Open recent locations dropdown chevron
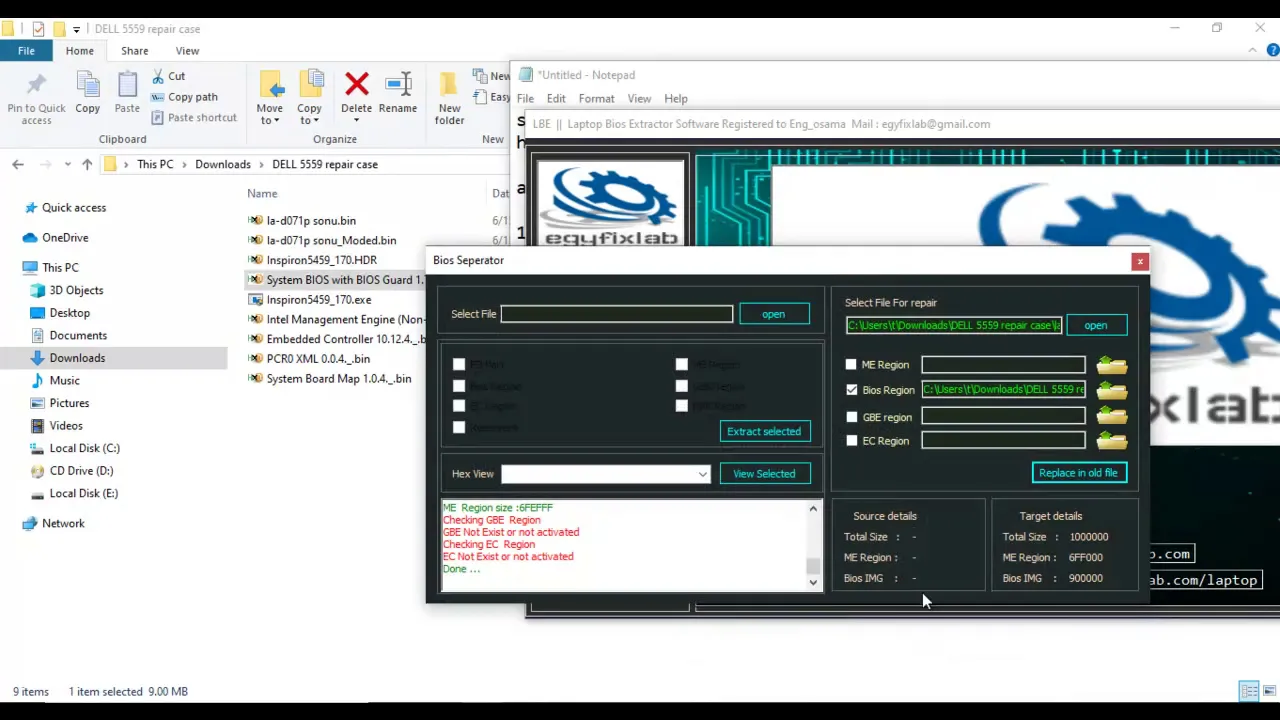The image size is (1280, 720). pos(67,164)
